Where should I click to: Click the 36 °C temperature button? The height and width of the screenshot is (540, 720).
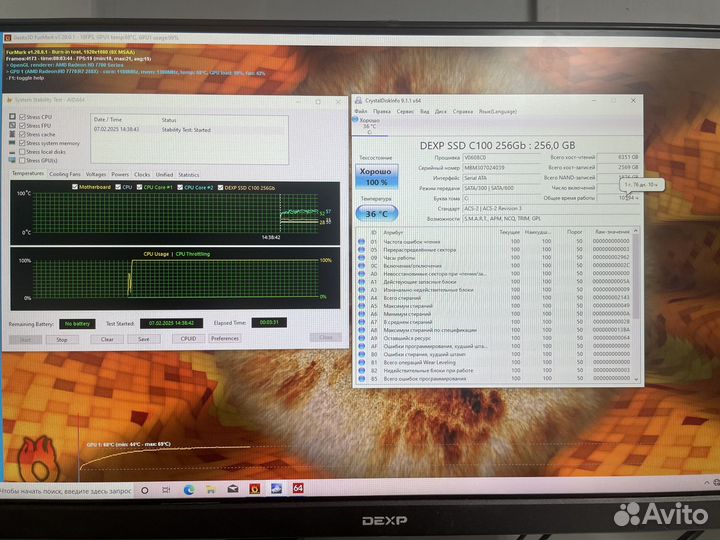tap(377, 214)
